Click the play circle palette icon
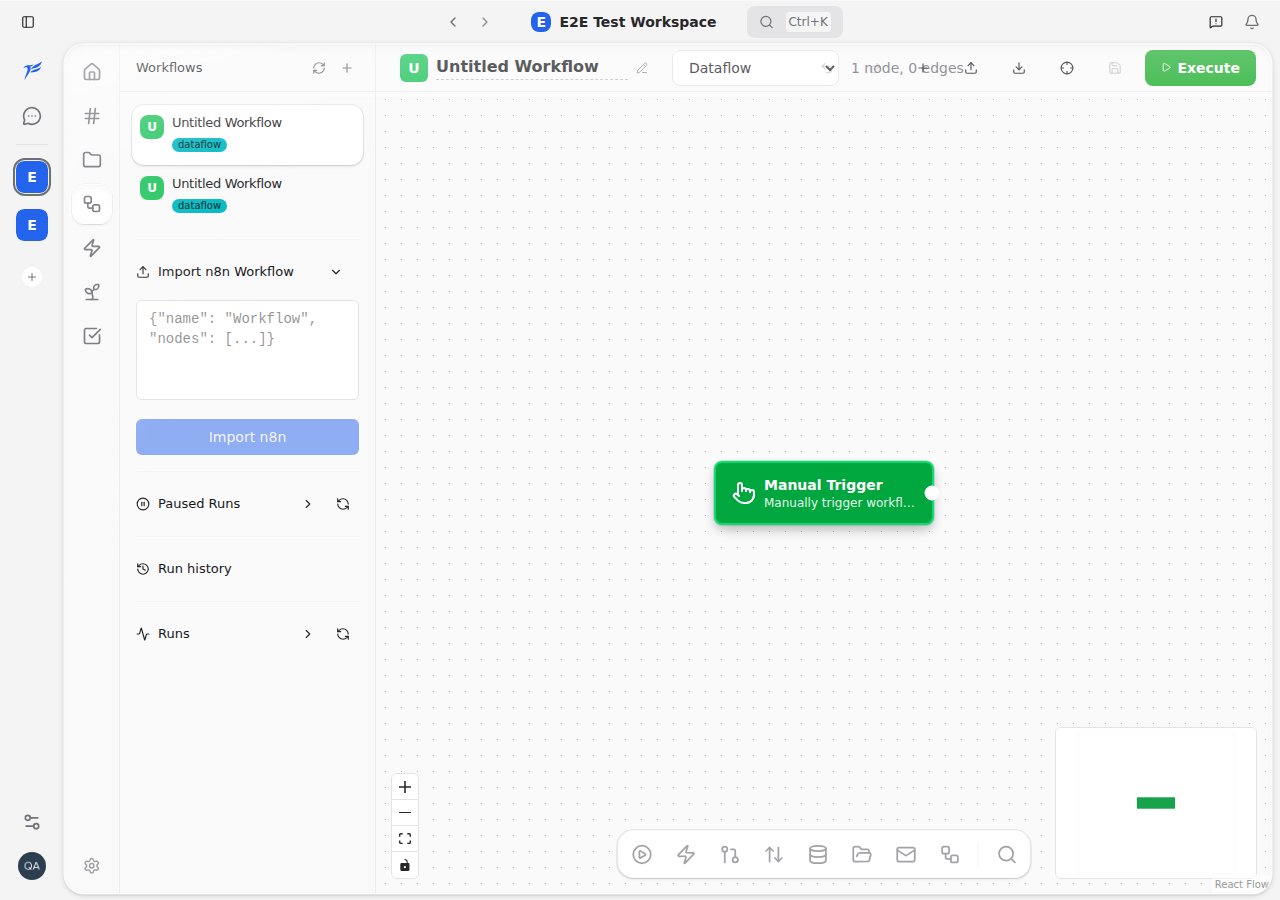This screenshot has height=900, width=1280. pyautogui.click(x=642, y=855)
